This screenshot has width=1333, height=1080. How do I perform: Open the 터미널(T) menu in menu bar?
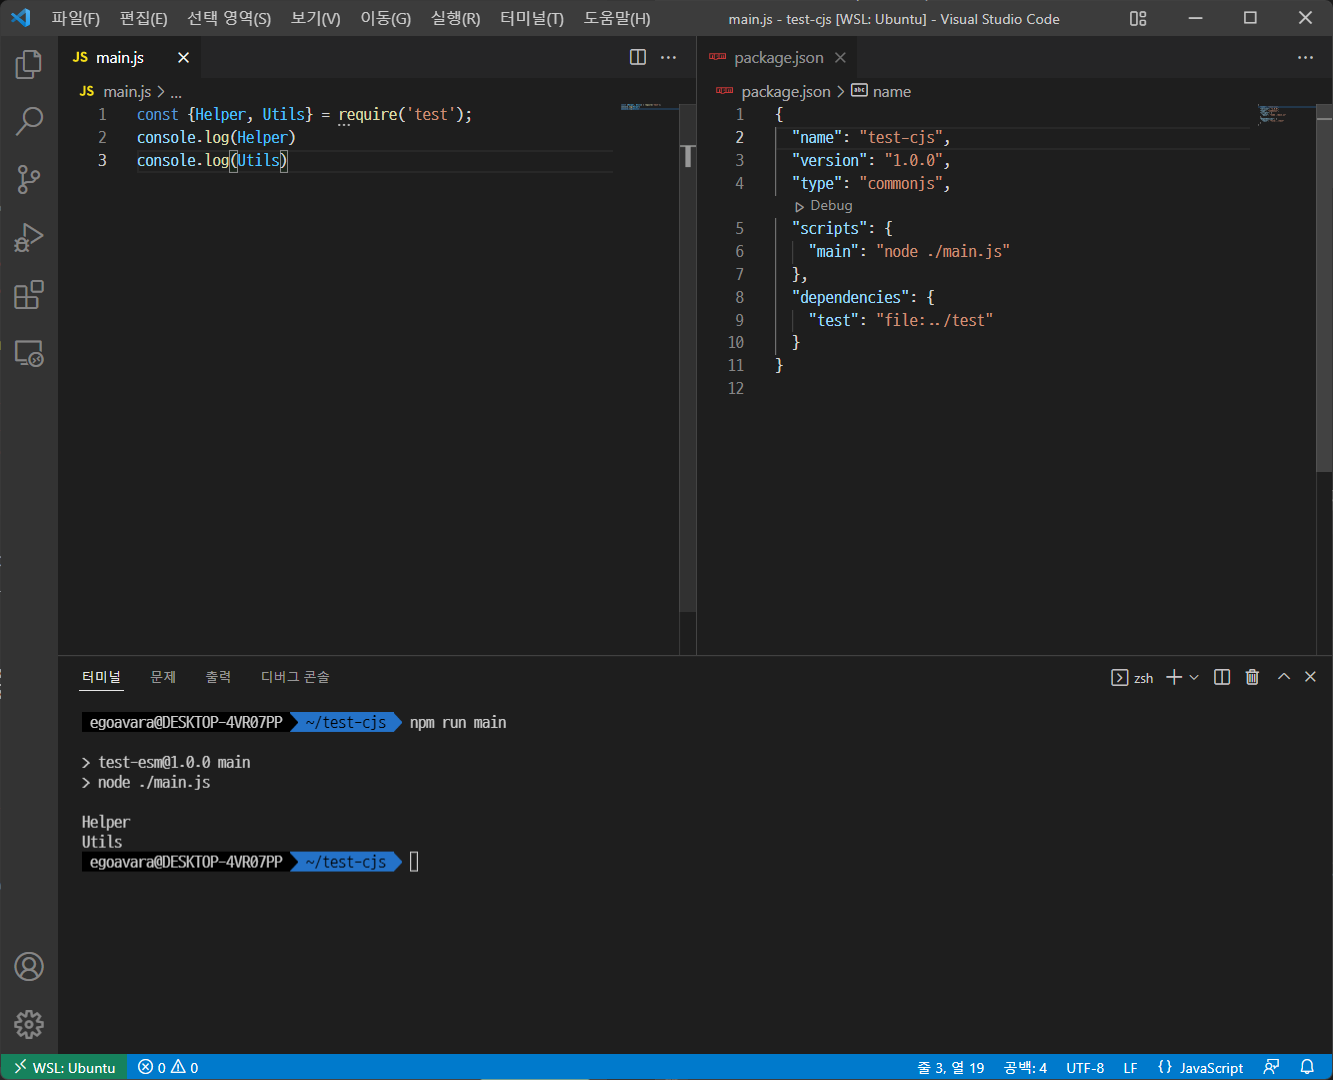[531, 19]
